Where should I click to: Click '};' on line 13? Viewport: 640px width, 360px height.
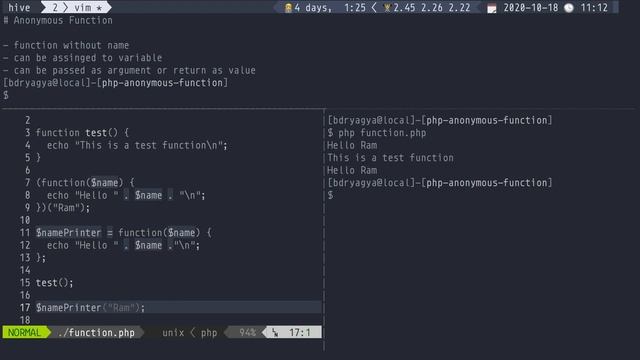point(41,258)
